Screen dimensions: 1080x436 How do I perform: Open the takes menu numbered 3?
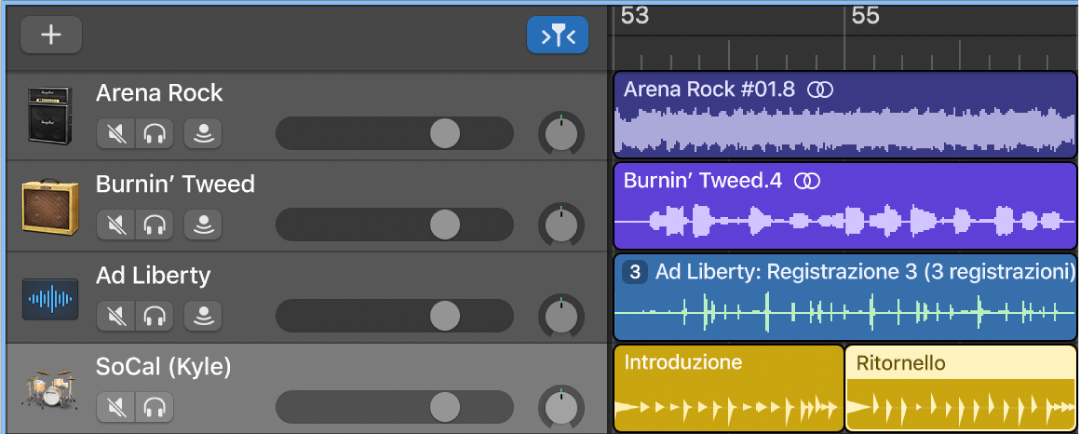click(x=635, y=272)
